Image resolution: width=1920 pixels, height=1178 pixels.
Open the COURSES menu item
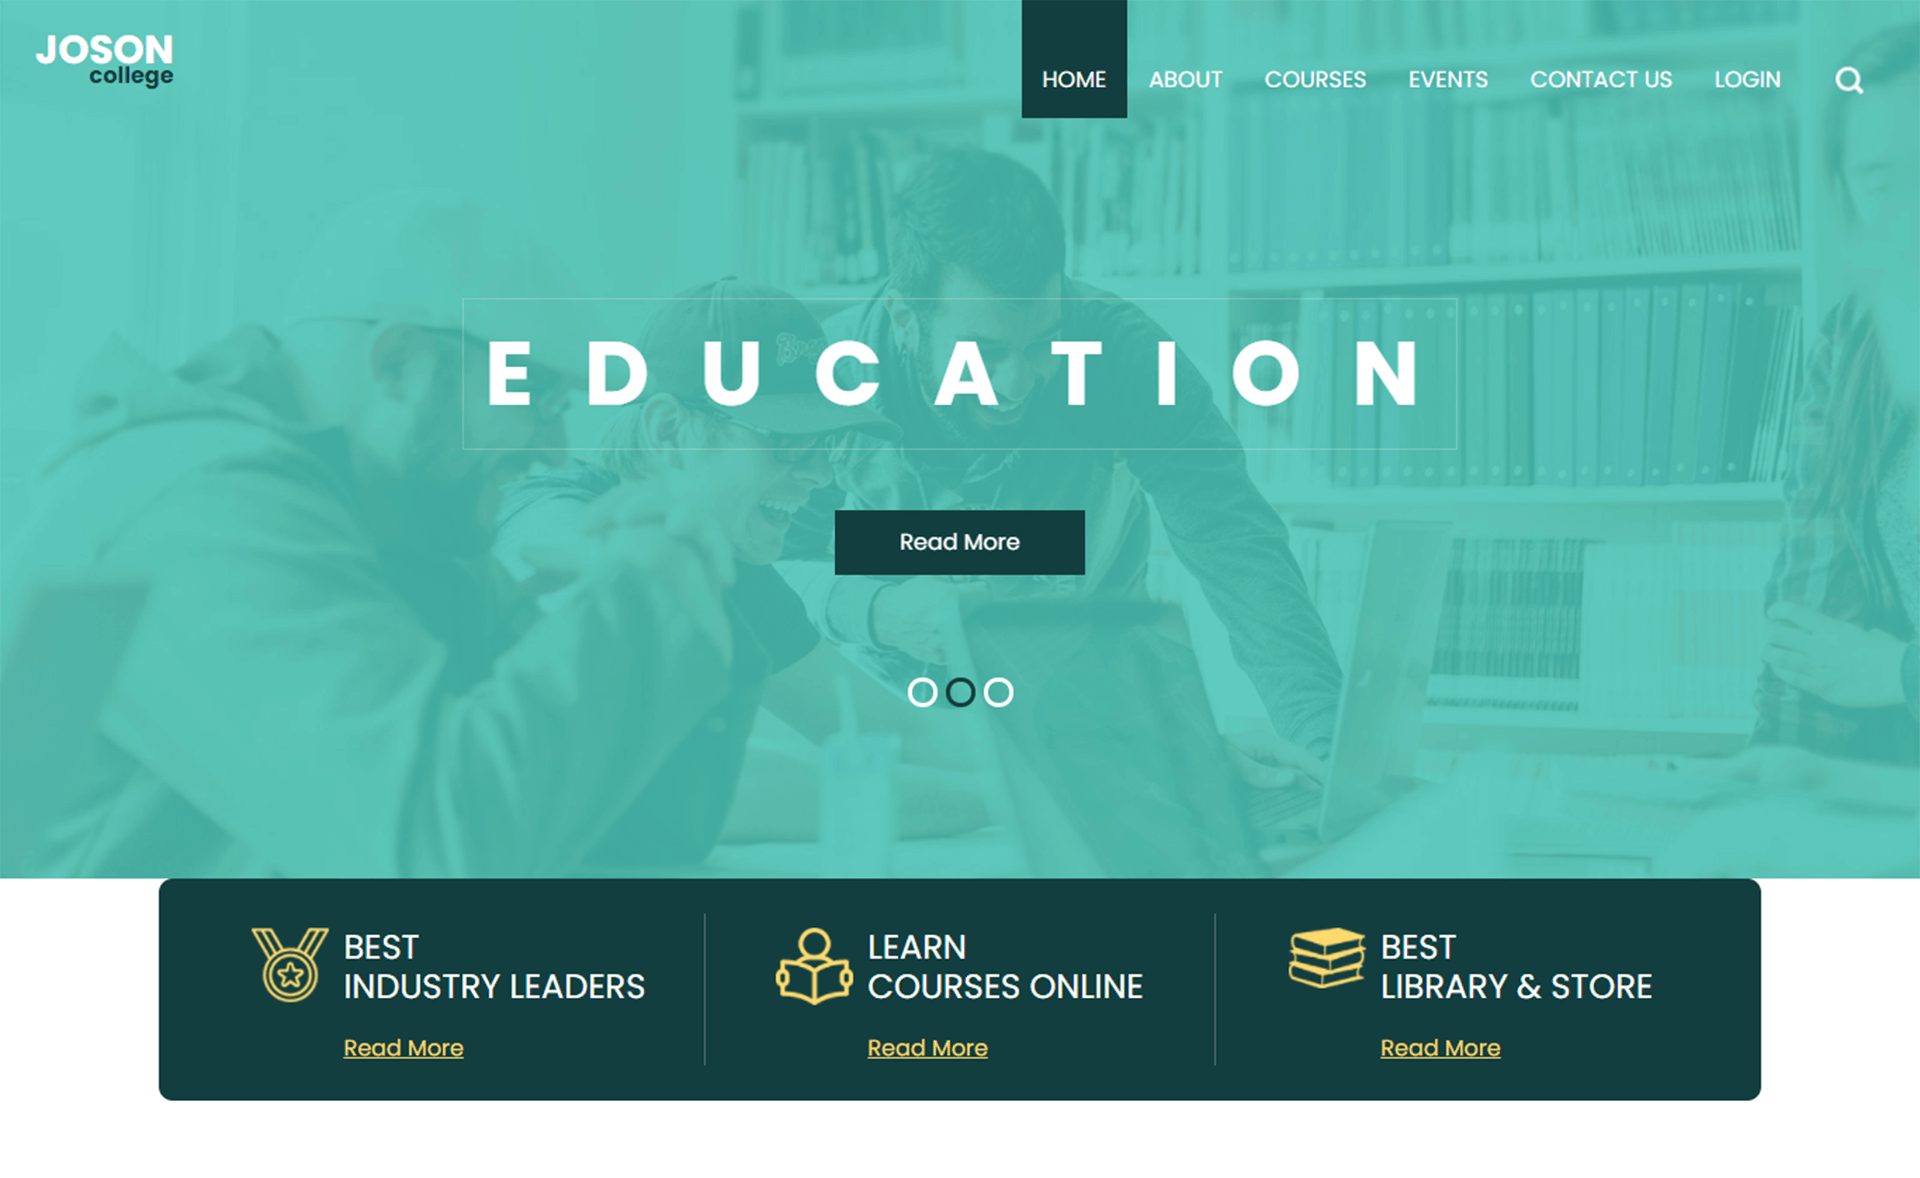1314,78
